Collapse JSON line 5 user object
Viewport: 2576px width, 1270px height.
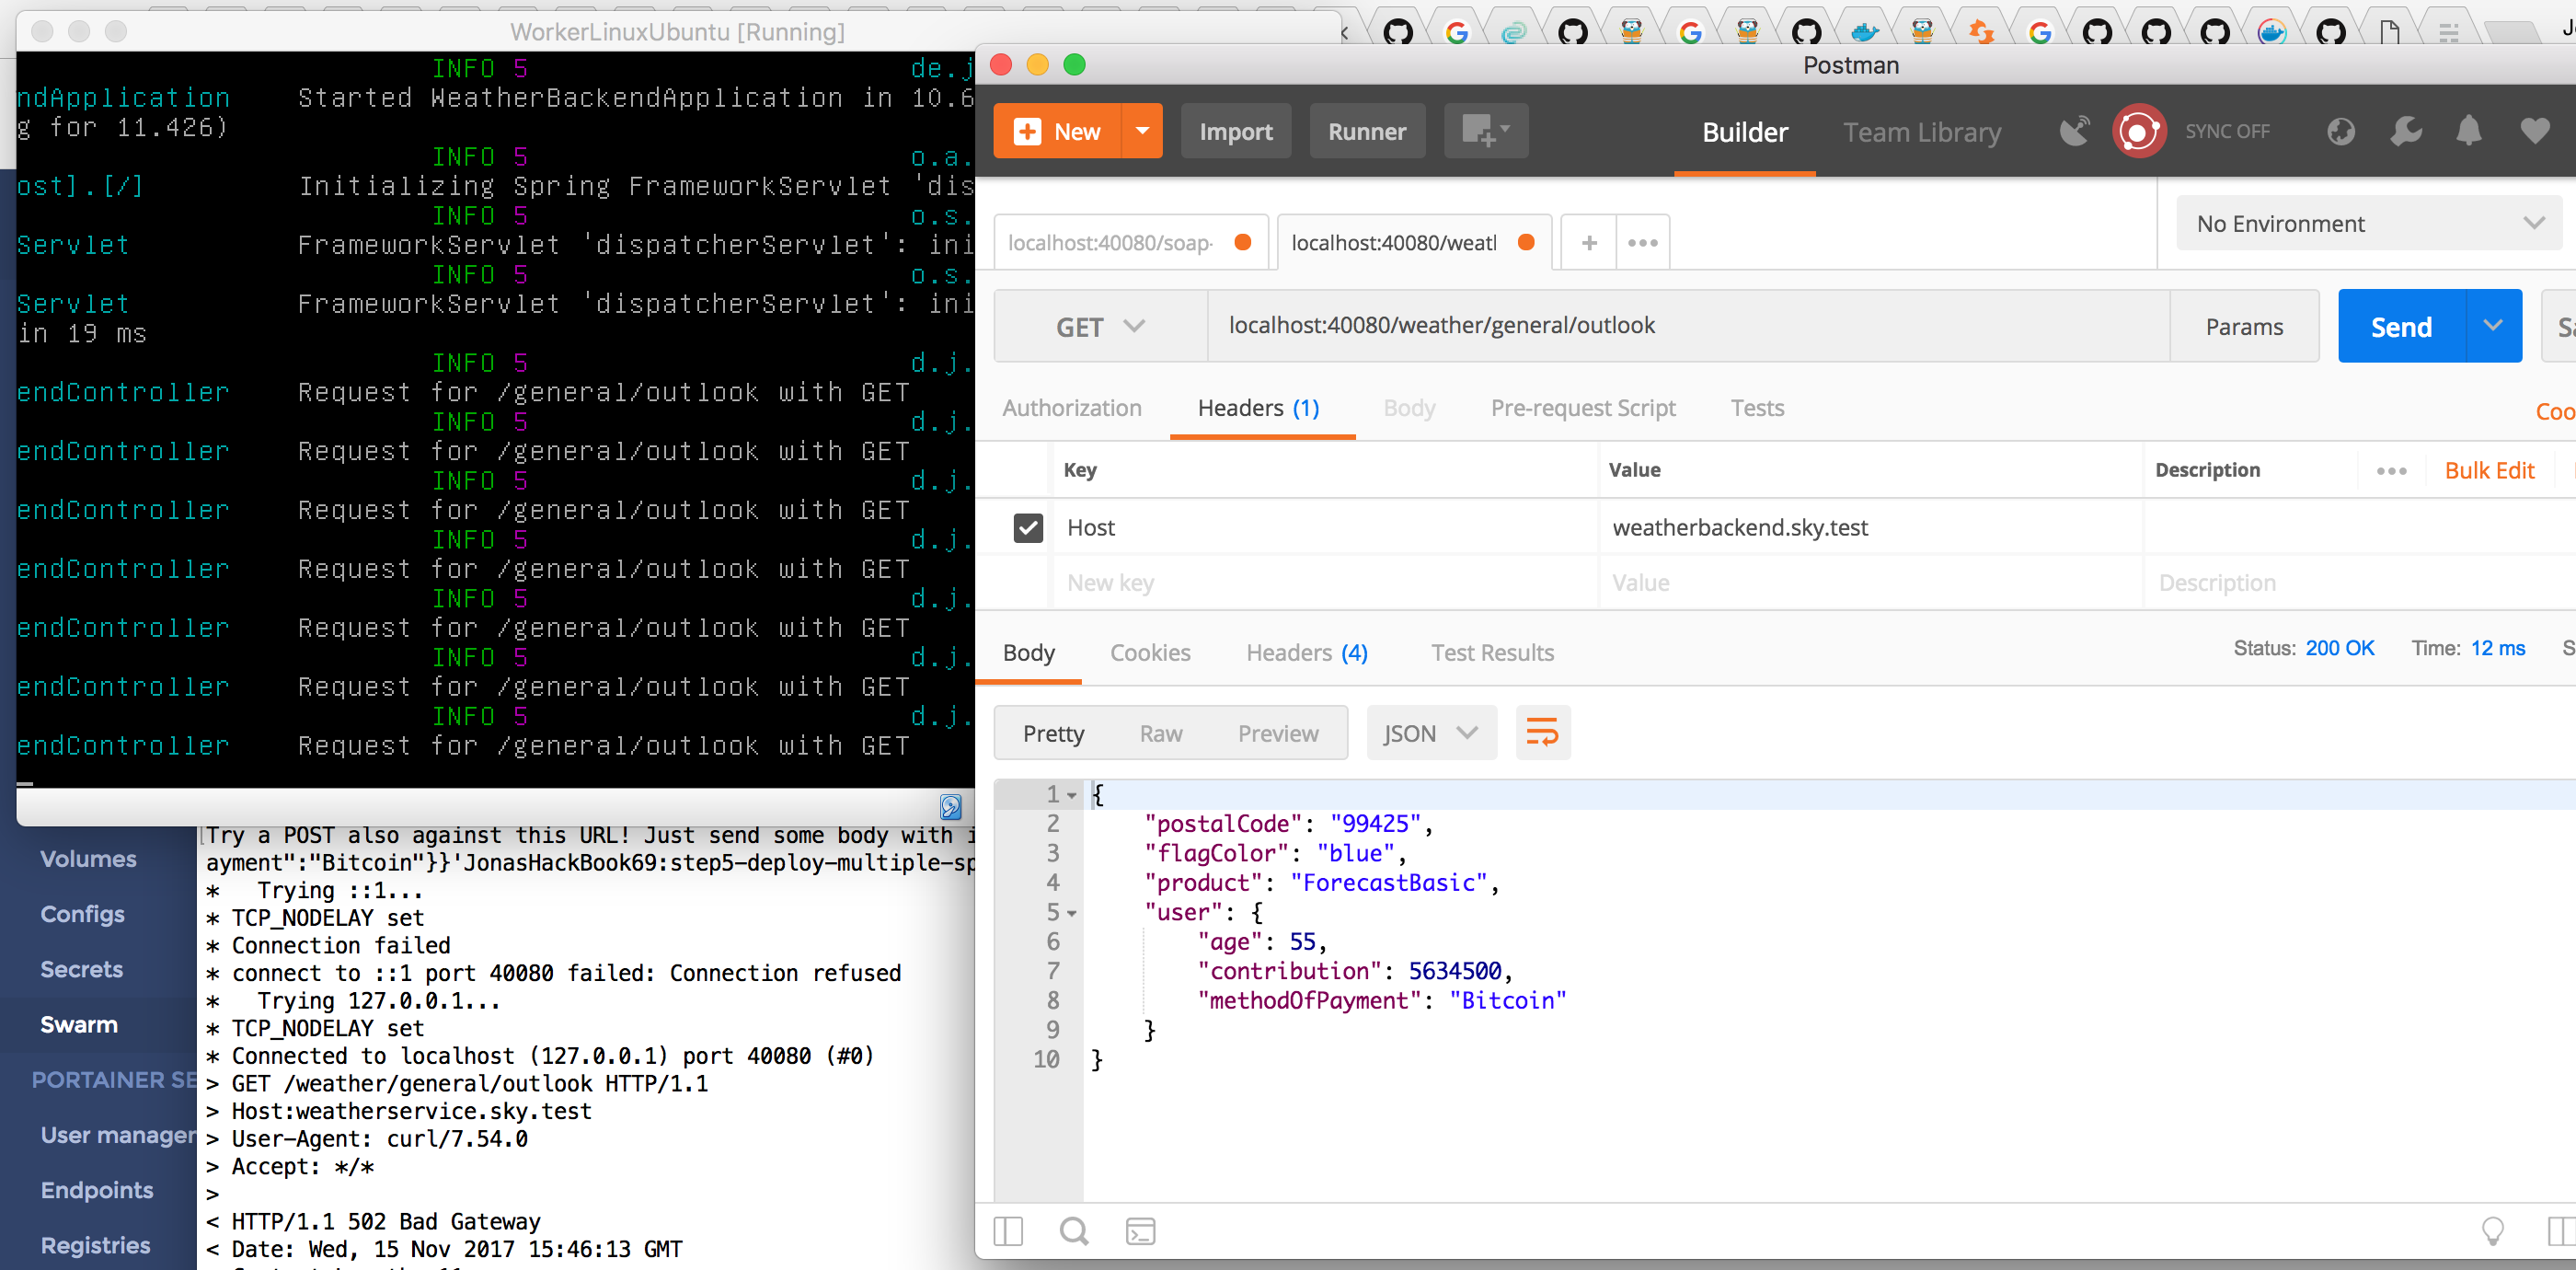(1071, 913)
